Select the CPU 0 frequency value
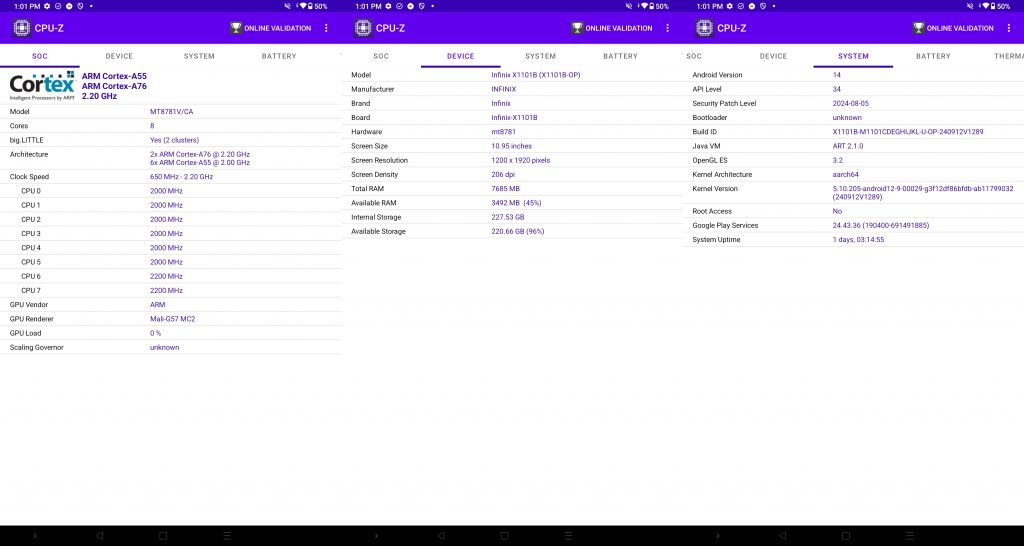 coord(166,191)
